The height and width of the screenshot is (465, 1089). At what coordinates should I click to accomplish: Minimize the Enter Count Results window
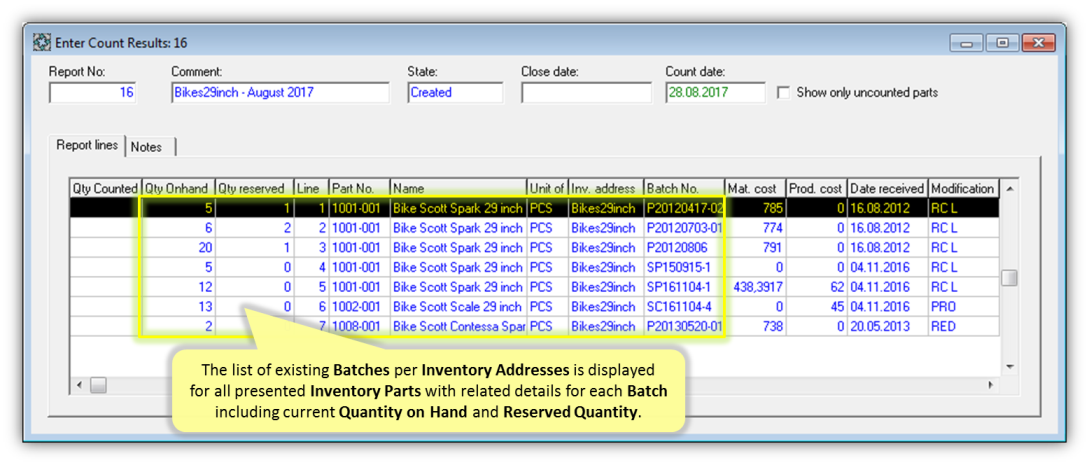point(968,43)
